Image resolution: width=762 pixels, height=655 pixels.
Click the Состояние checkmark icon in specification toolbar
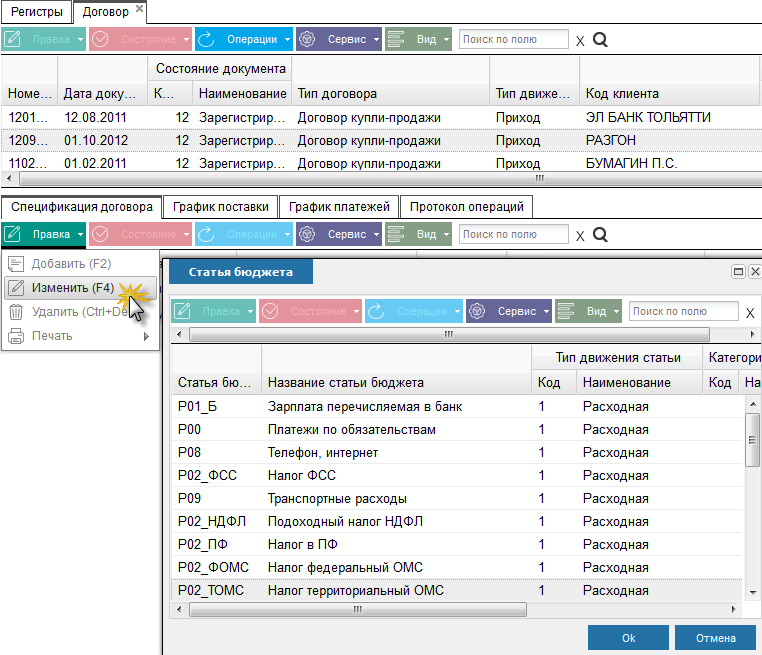(101, 234)
